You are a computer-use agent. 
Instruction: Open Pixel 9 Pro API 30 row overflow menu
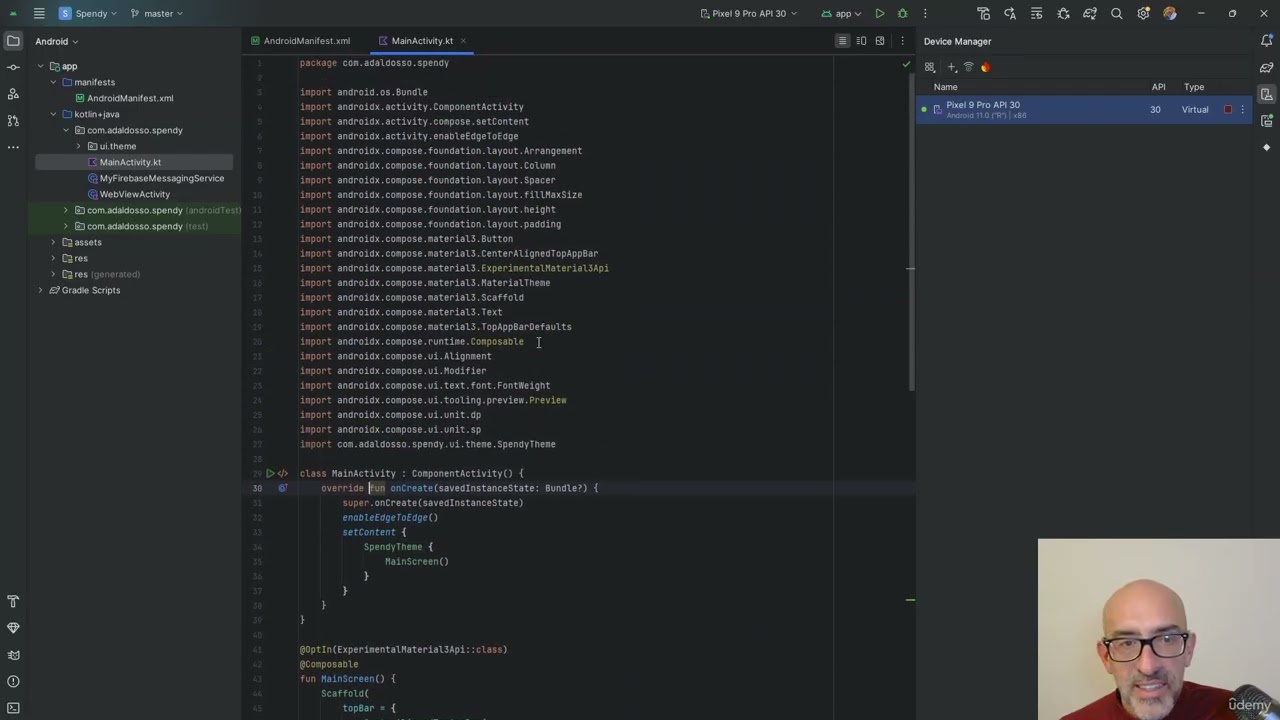1243,110
